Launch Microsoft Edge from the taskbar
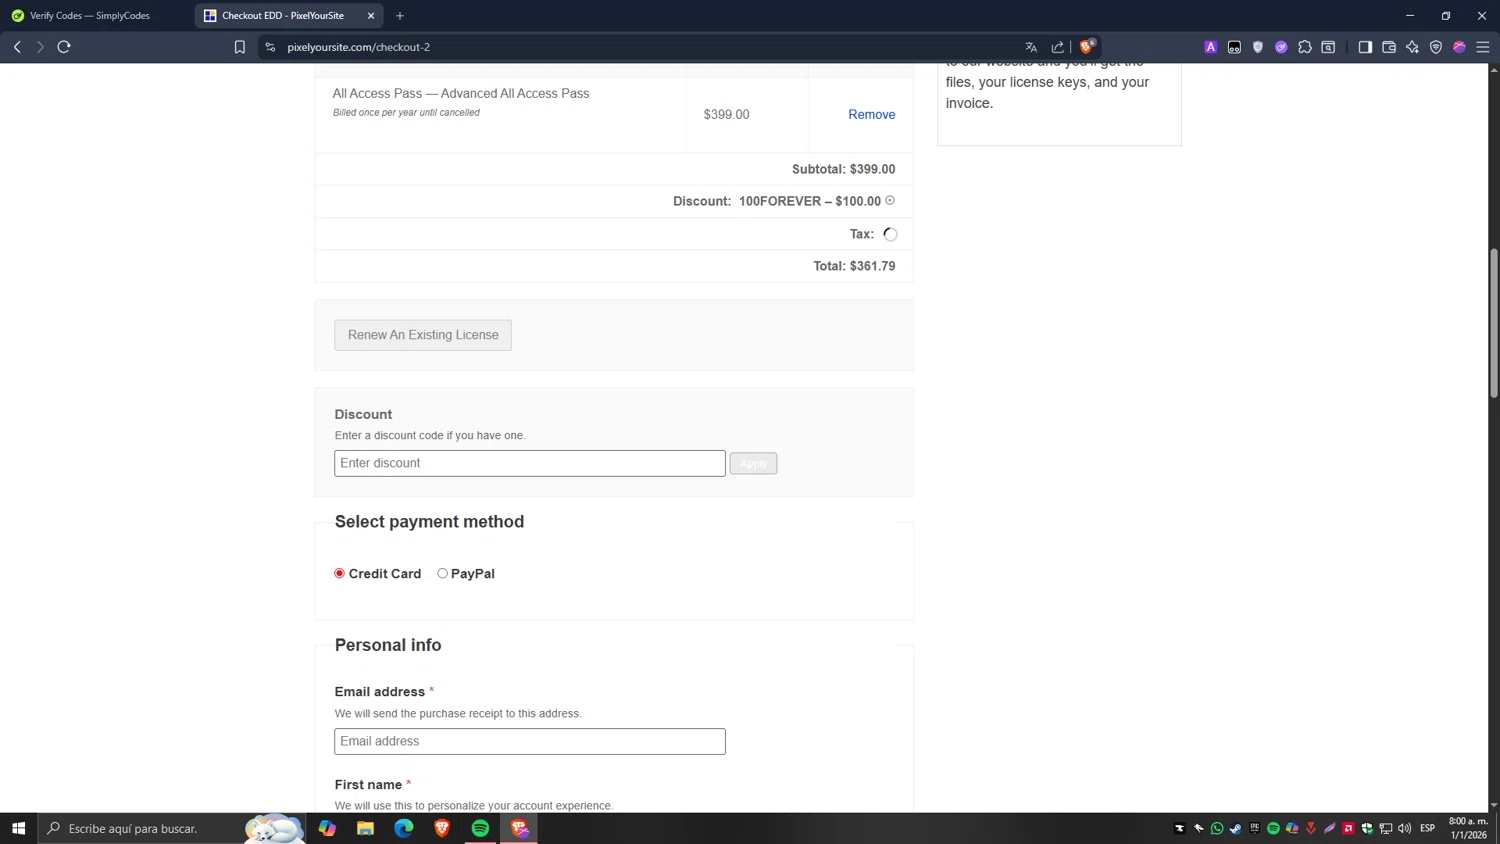 pos(404,828)
